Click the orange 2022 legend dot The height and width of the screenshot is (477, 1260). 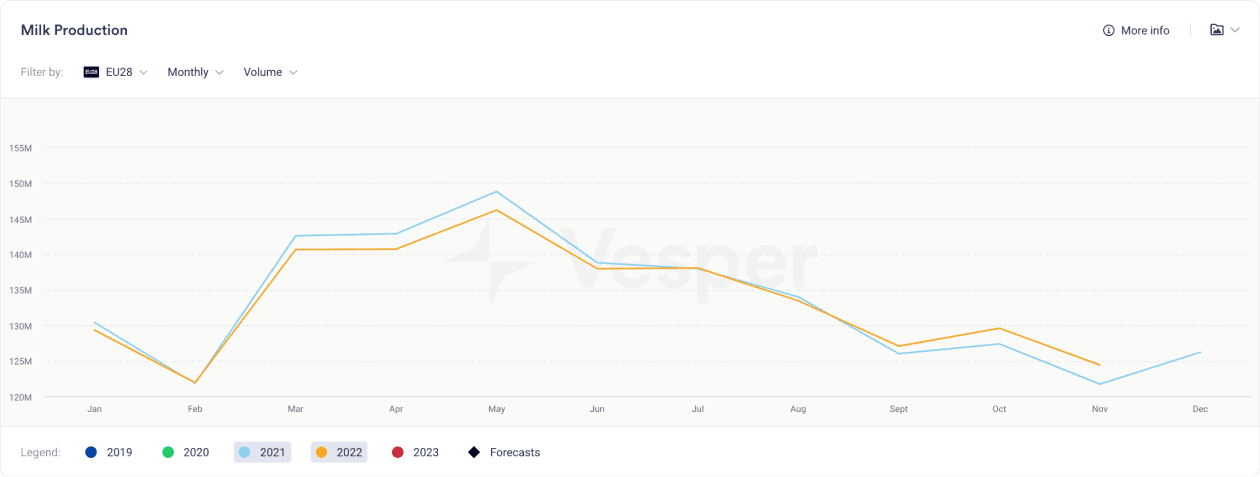click(x=322, y=452)
